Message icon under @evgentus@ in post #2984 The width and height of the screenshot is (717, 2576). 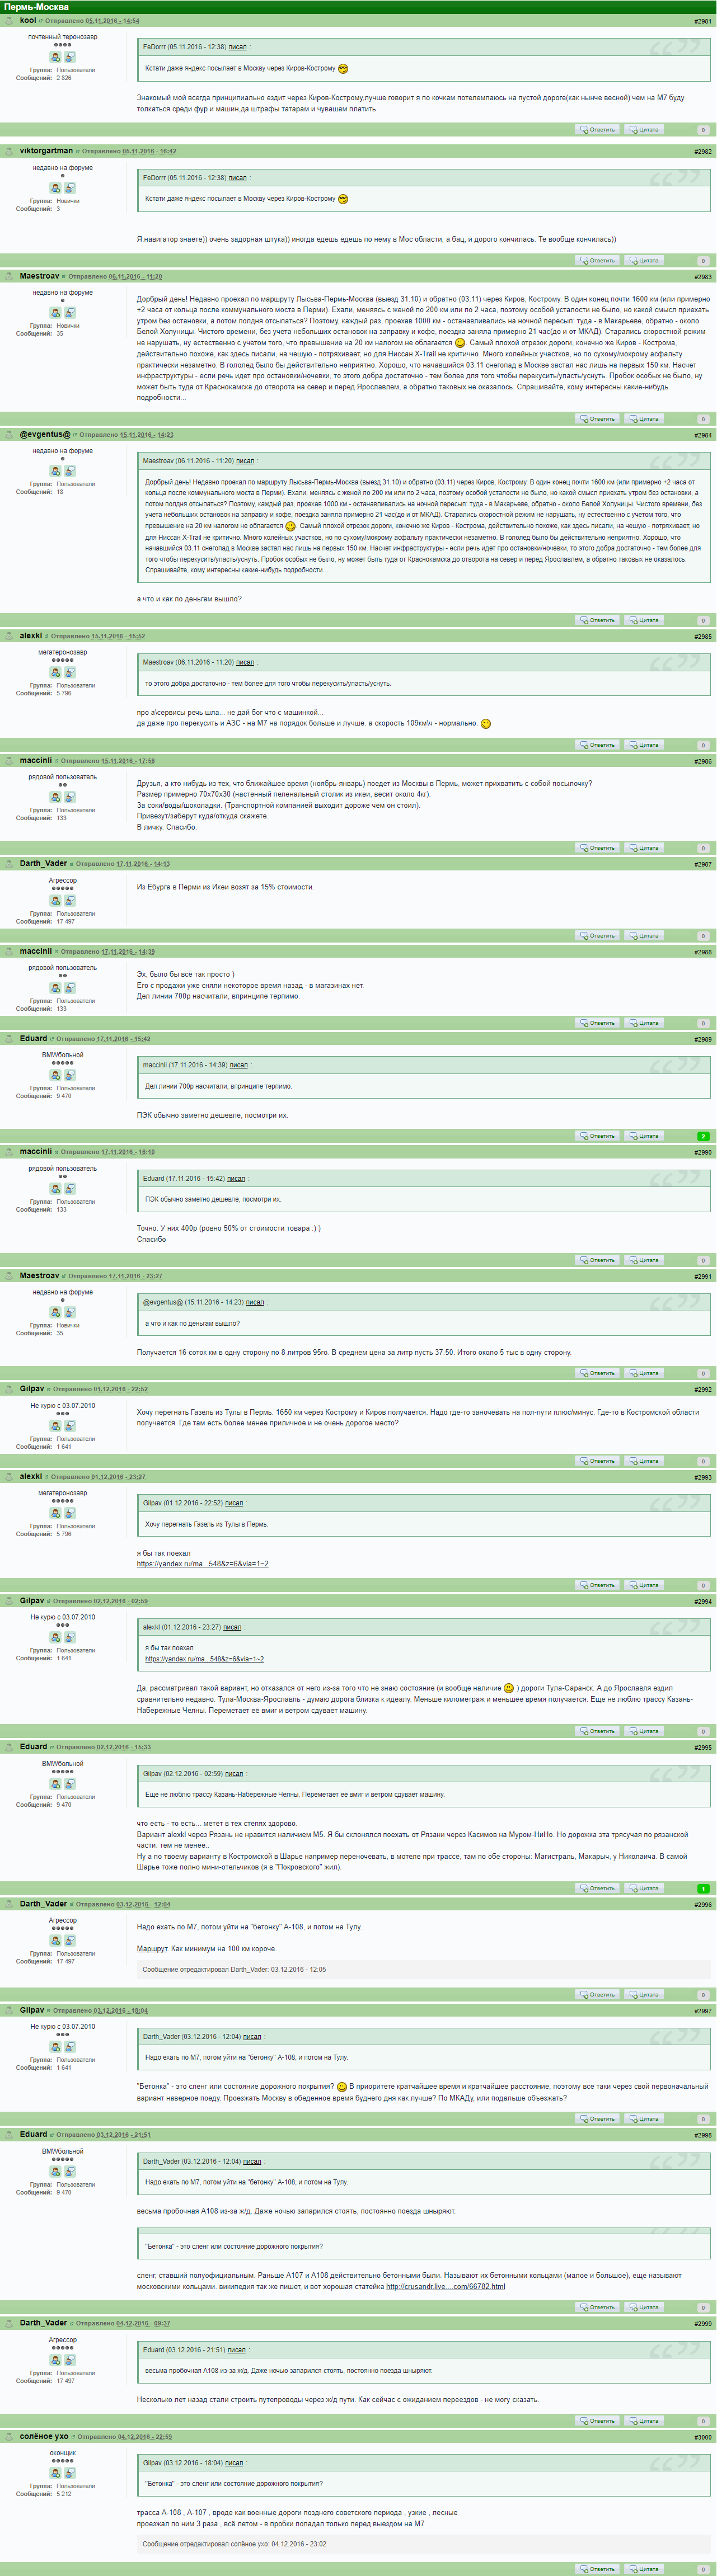click(70, 471)
